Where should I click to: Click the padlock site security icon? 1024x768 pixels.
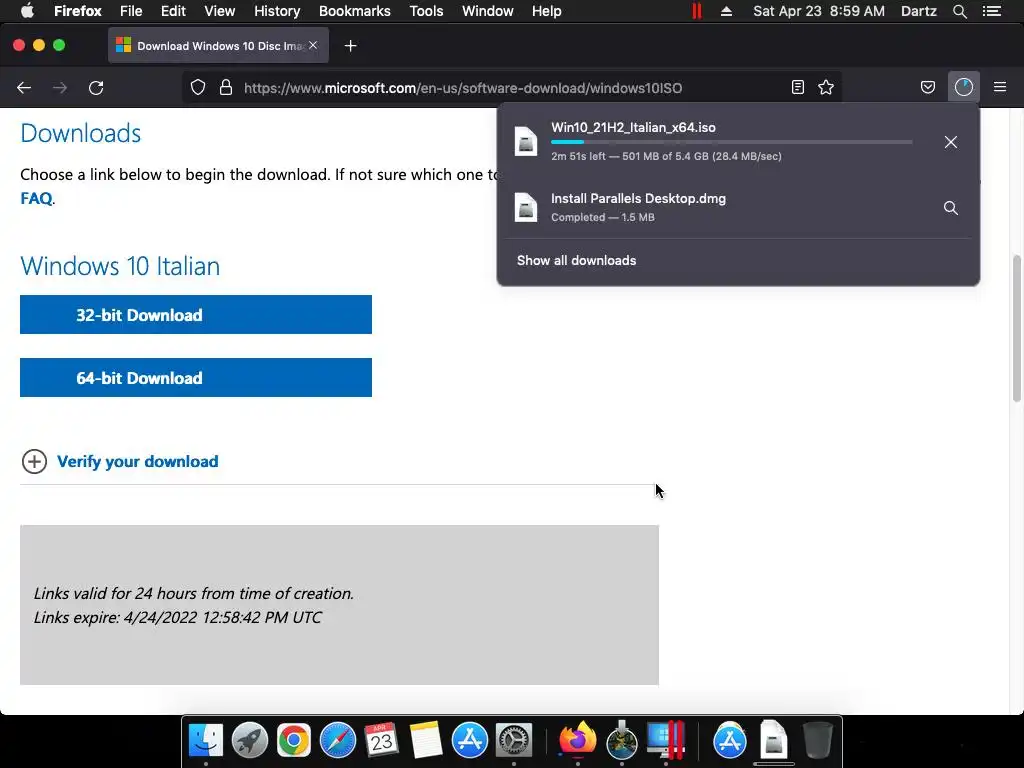(x=226, y=88)
